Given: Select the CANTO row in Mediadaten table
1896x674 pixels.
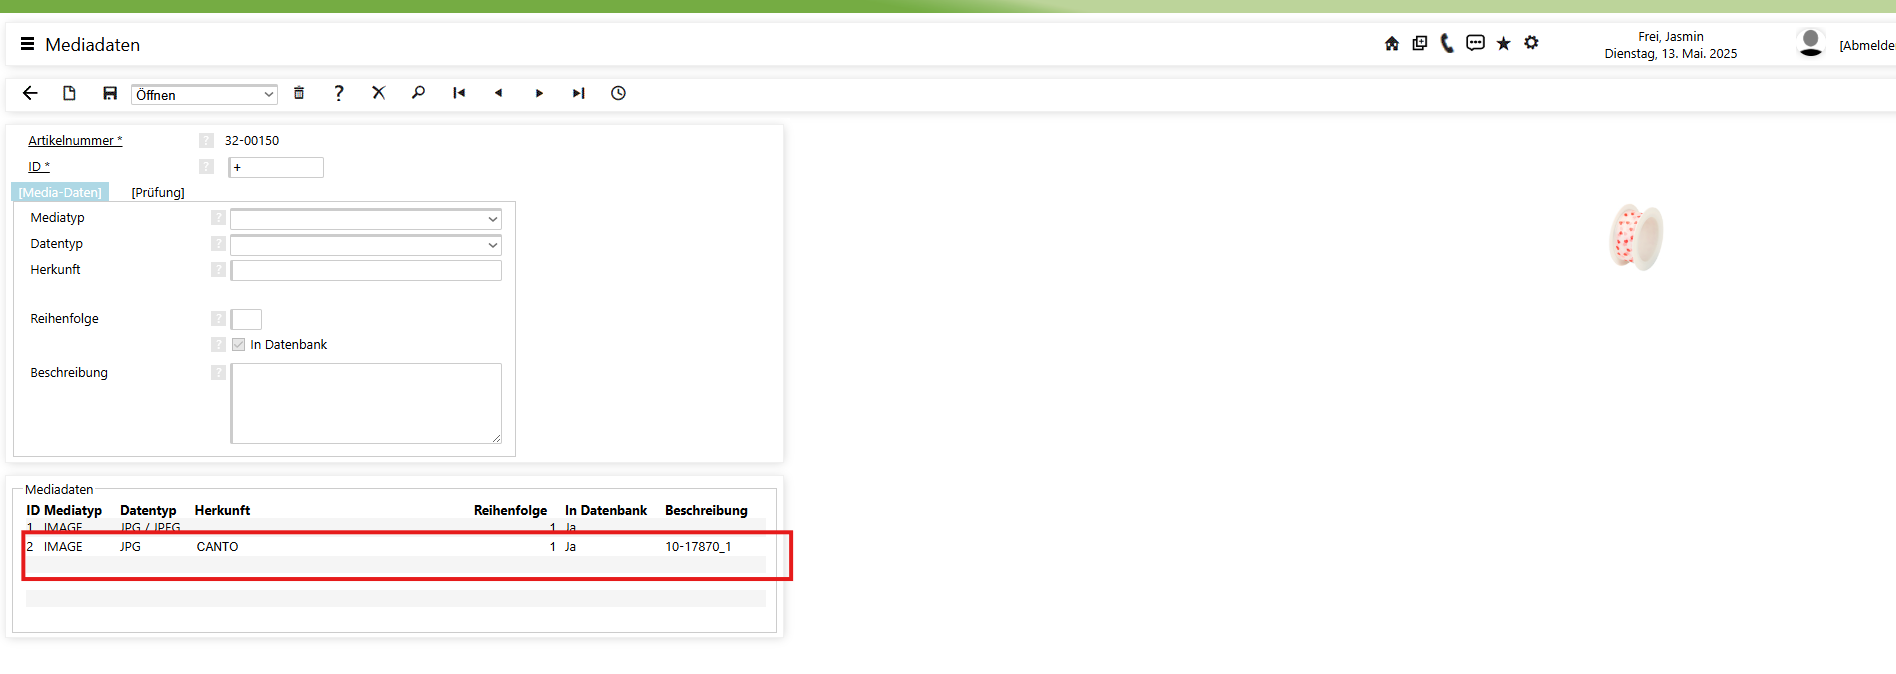Looking at the screenshot, I should 217,547.
